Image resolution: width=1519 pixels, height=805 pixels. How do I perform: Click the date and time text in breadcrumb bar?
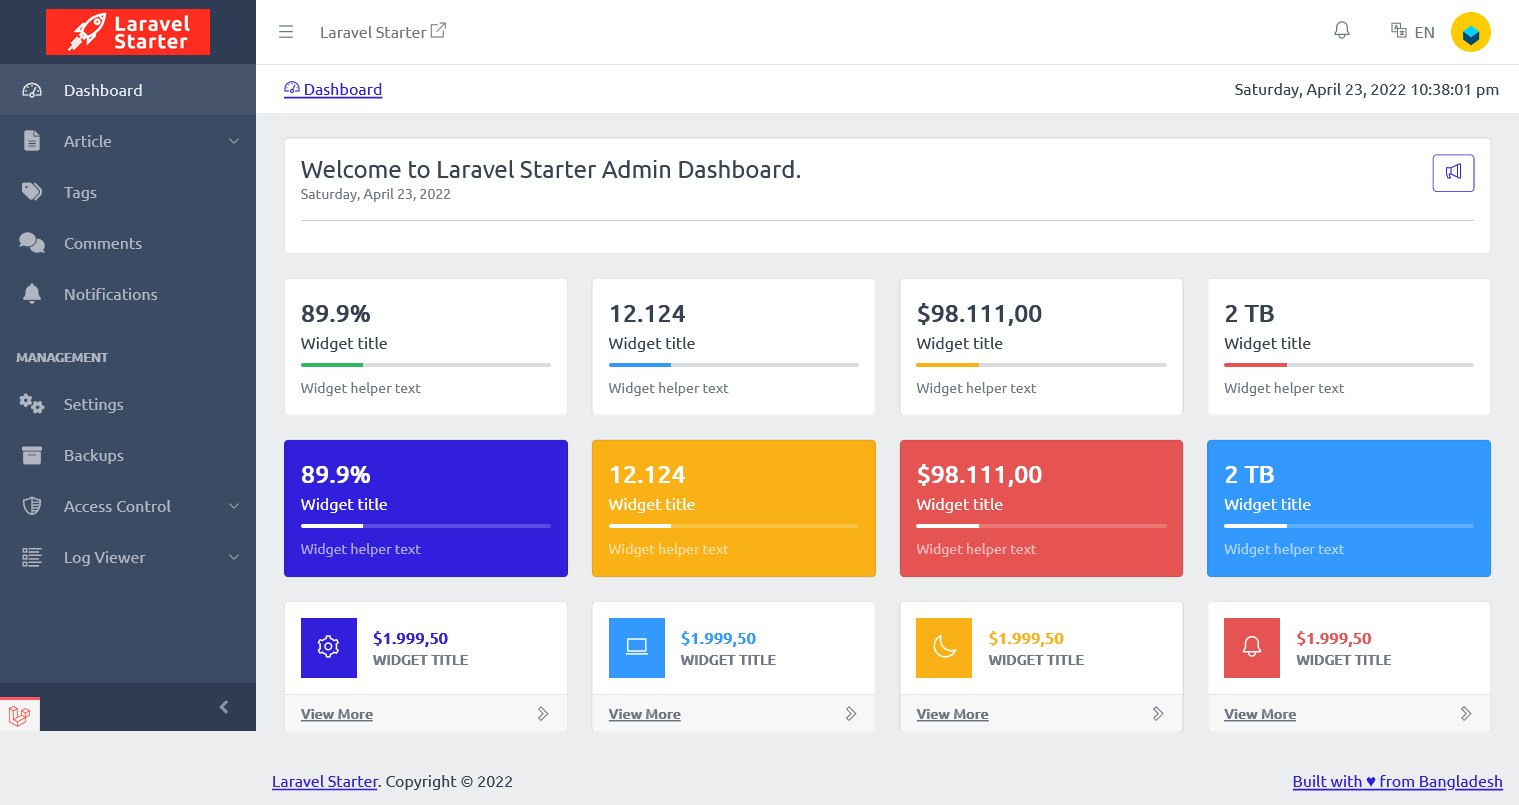click(x=1366, y=89)
